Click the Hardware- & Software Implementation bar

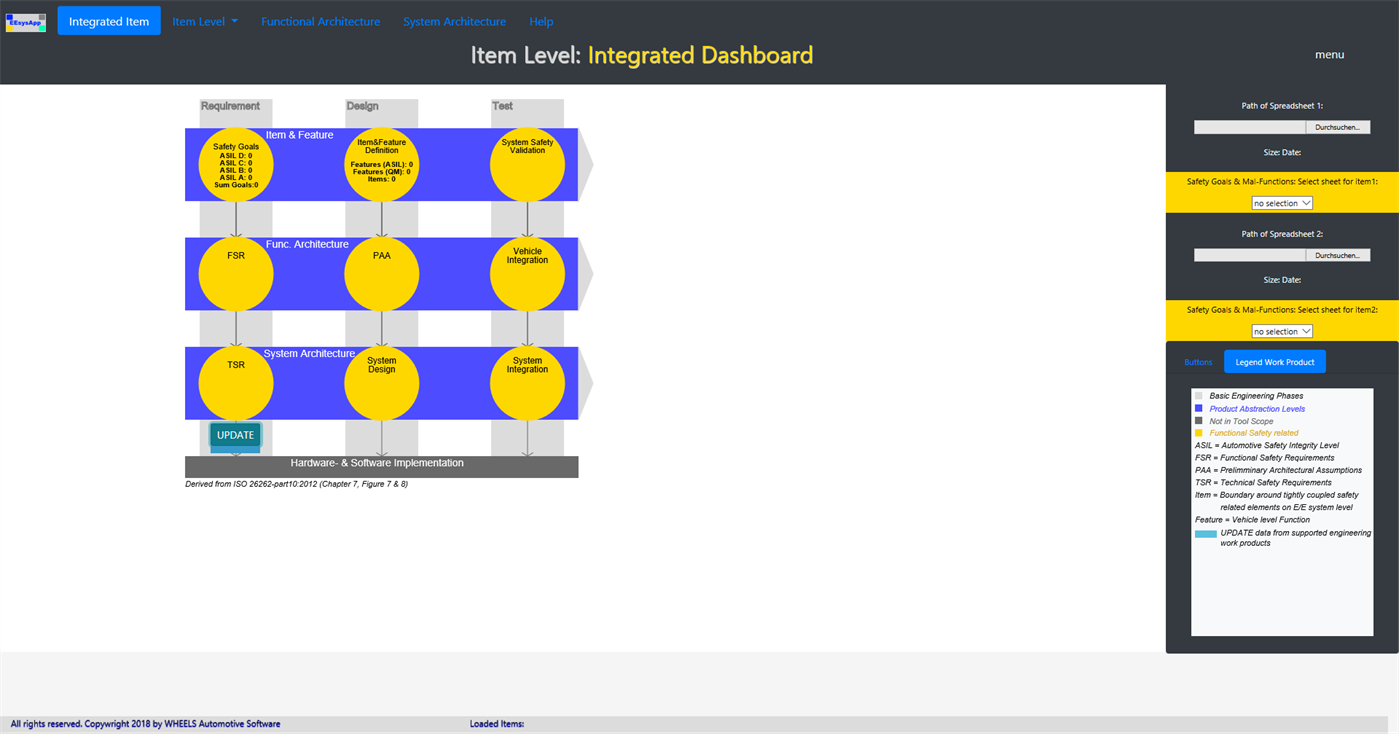pos(382,466)
